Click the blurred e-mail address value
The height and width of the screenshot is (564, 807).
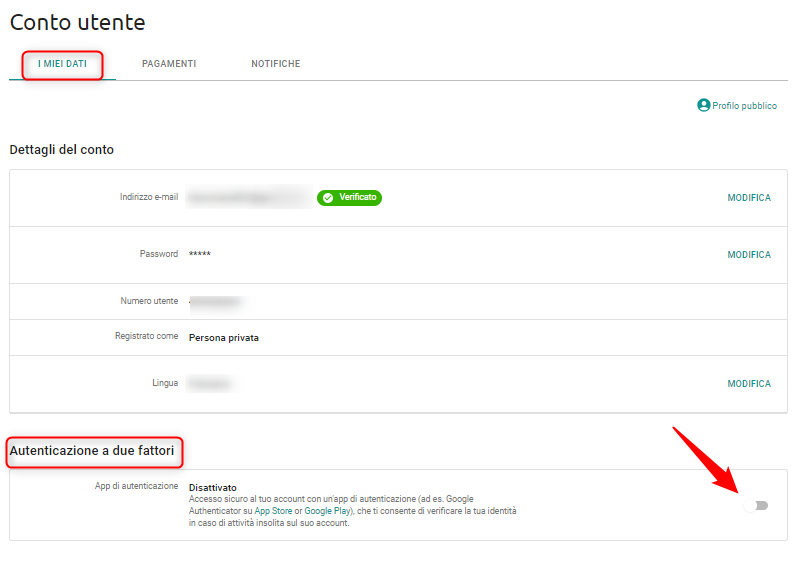pos(246,198)
